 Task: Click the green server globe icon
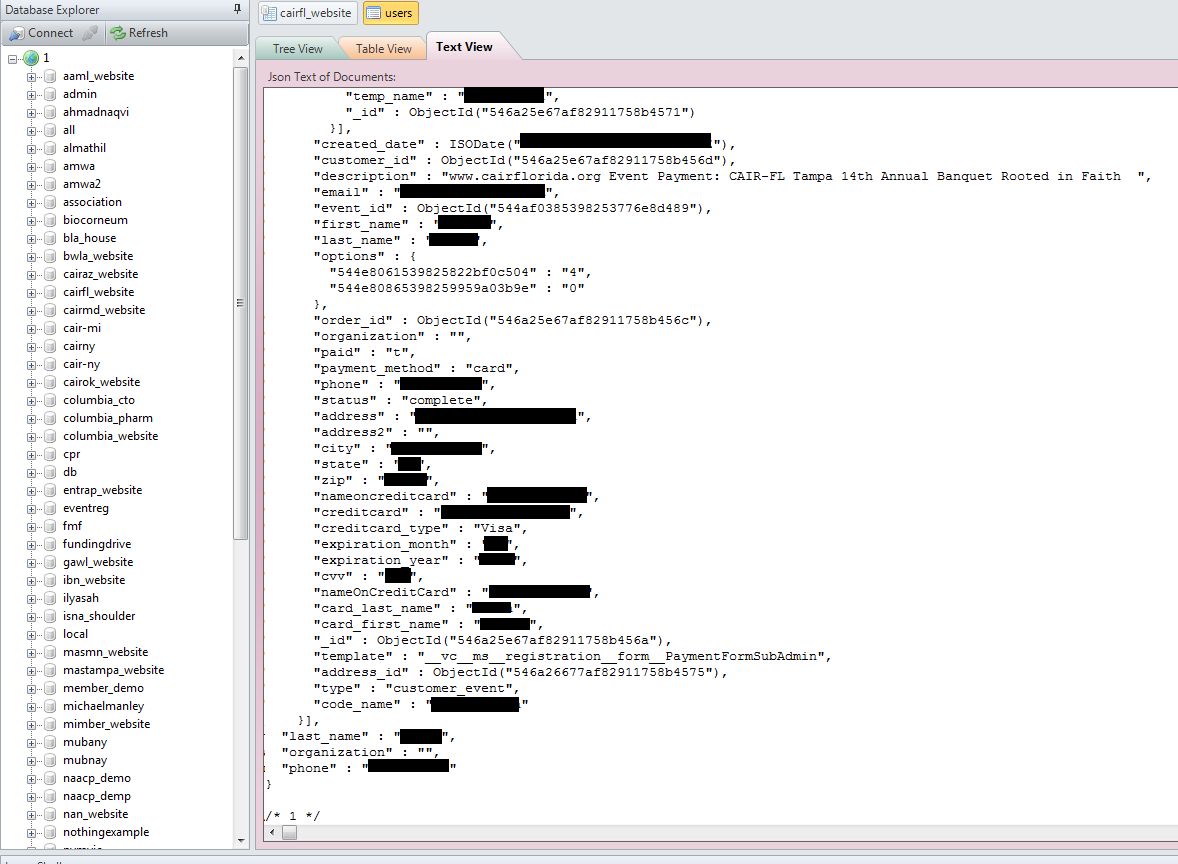coord(31,58)
